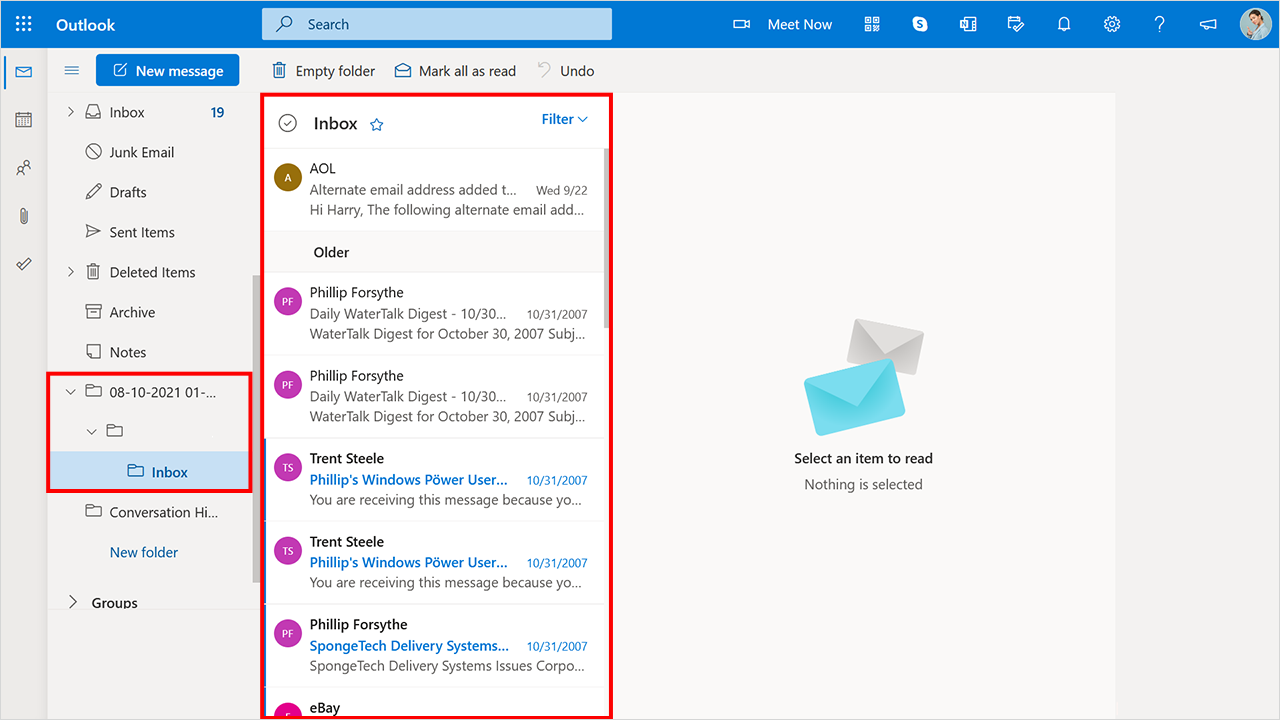The width and height of the screenshot is (1280, 720).
Task: Click Empty folder
Action: pos(324,71)
